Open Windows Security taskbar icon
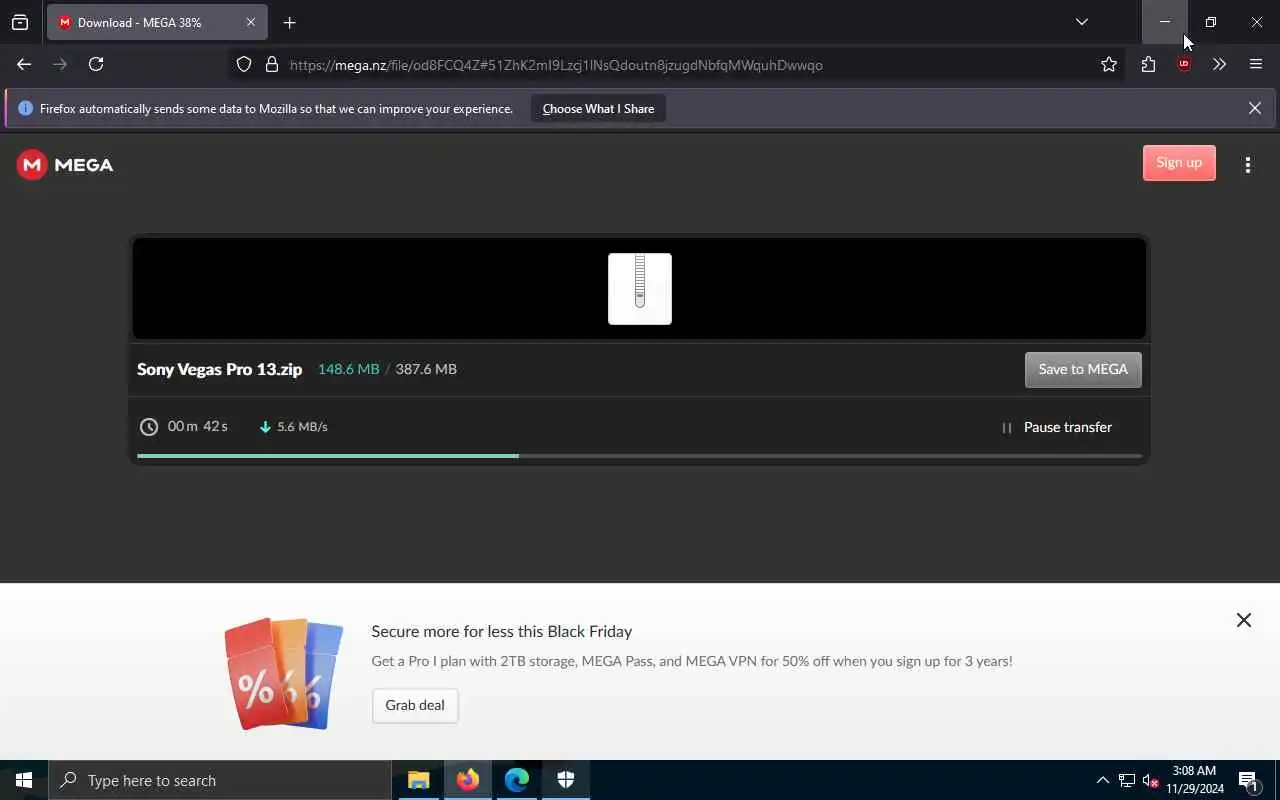 tap(566, 780)
